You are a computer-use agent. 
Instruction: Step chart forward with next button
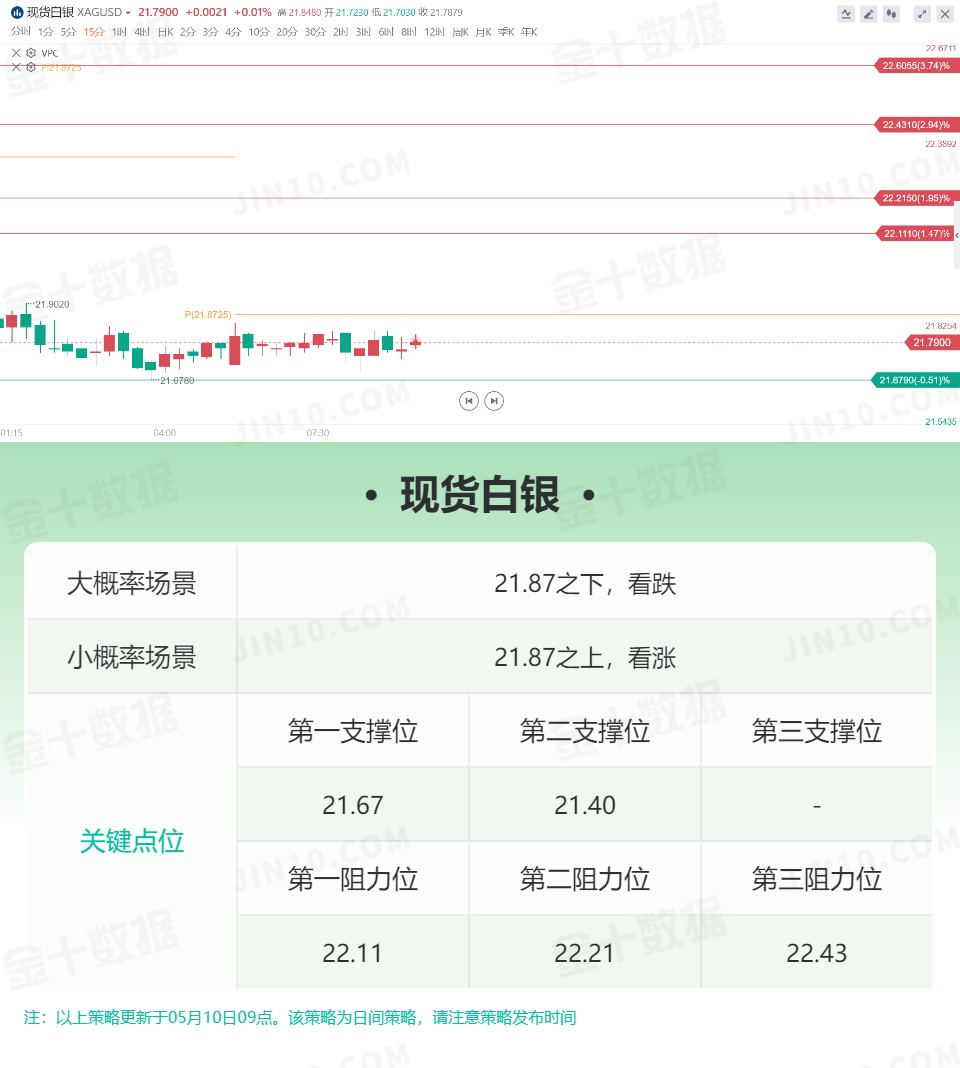494,401
